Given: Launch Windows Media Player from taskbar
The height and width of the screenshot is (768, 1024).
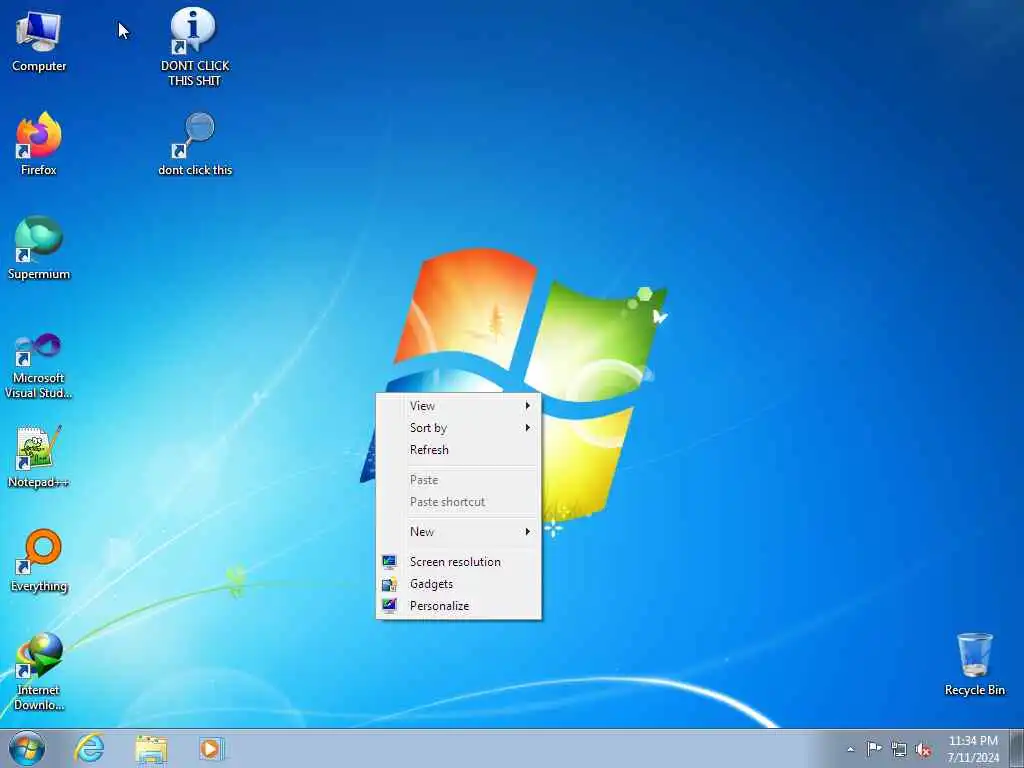Looking at the screenshot, I should (211, 749).
